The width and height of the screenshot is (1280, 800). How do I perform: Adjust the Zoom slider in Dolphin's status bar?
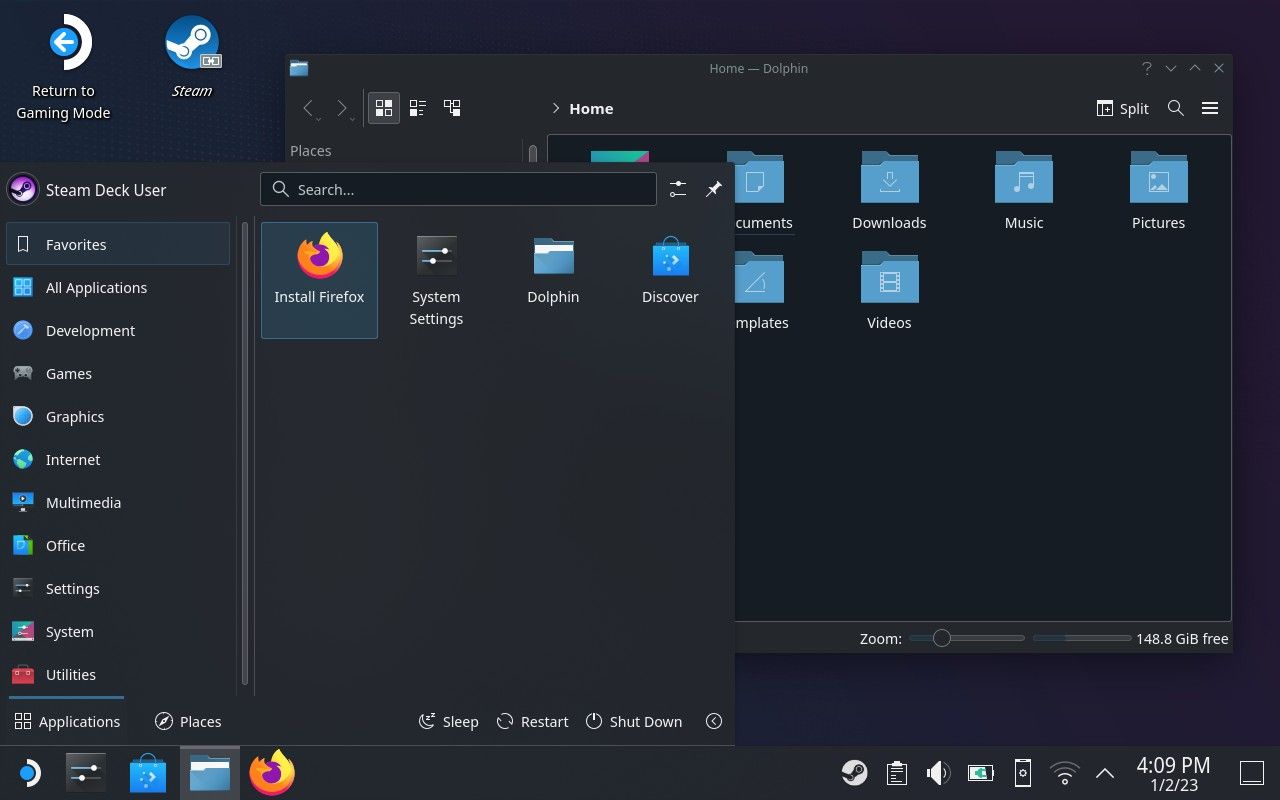(940, 637)
